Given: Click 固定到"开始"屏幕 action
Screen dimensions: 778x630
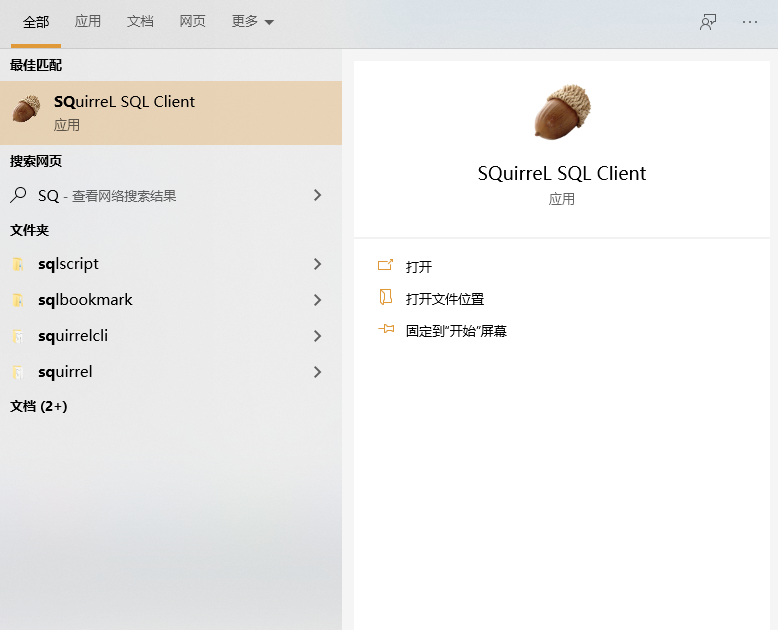Looking at the screenshot, I should [456, 331].
